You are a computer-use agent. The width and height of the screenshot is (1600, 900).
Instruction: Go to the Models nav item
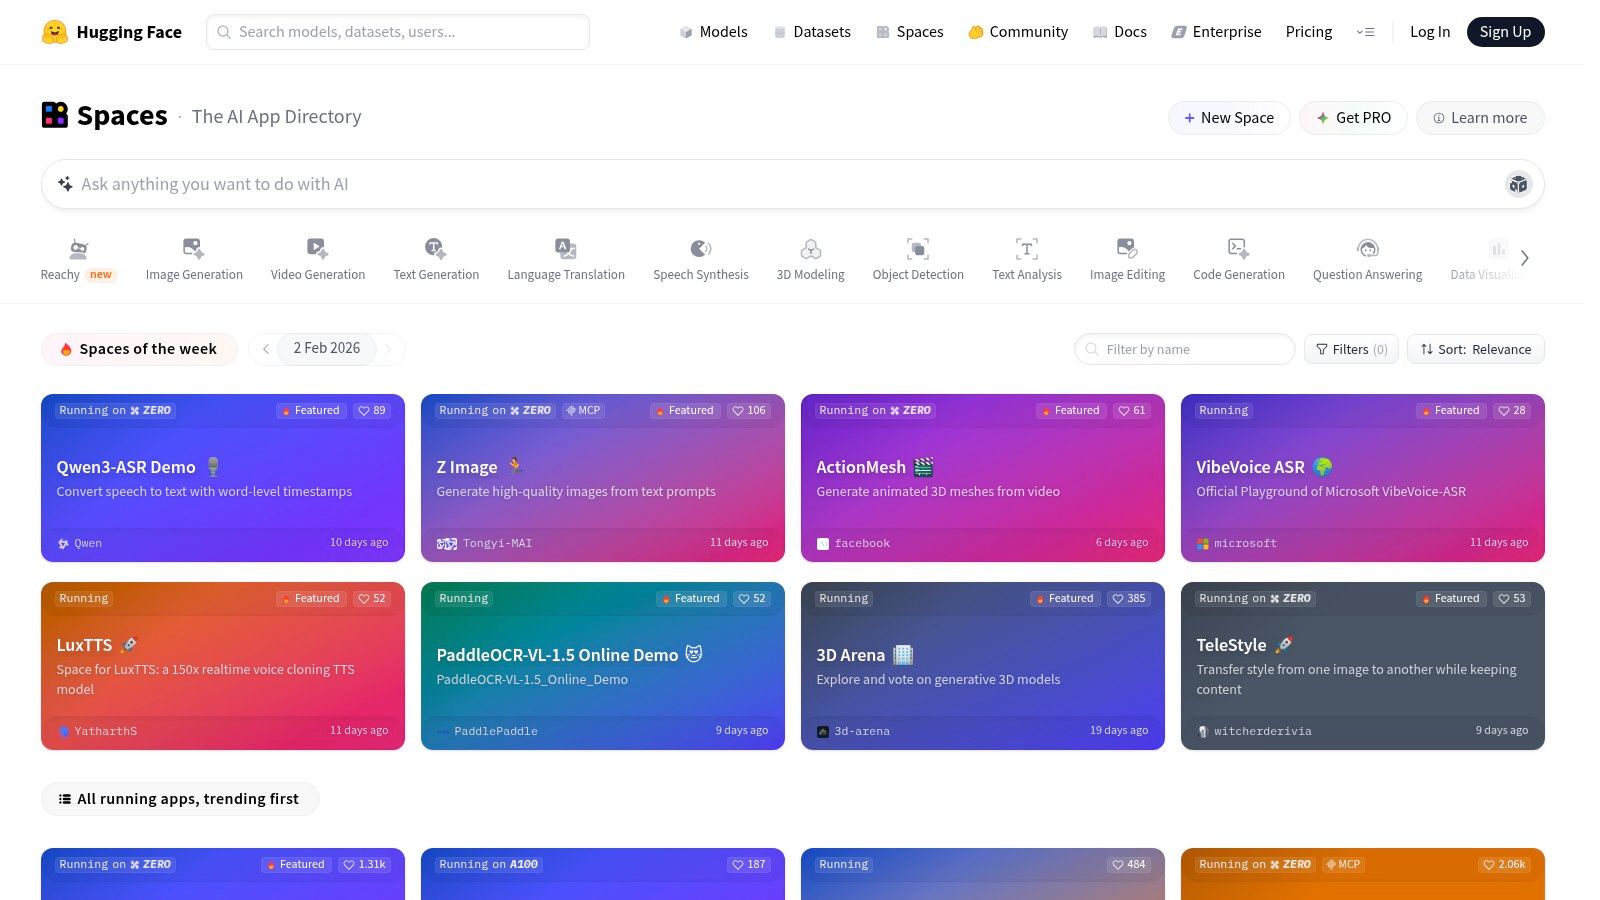(713, 32)
